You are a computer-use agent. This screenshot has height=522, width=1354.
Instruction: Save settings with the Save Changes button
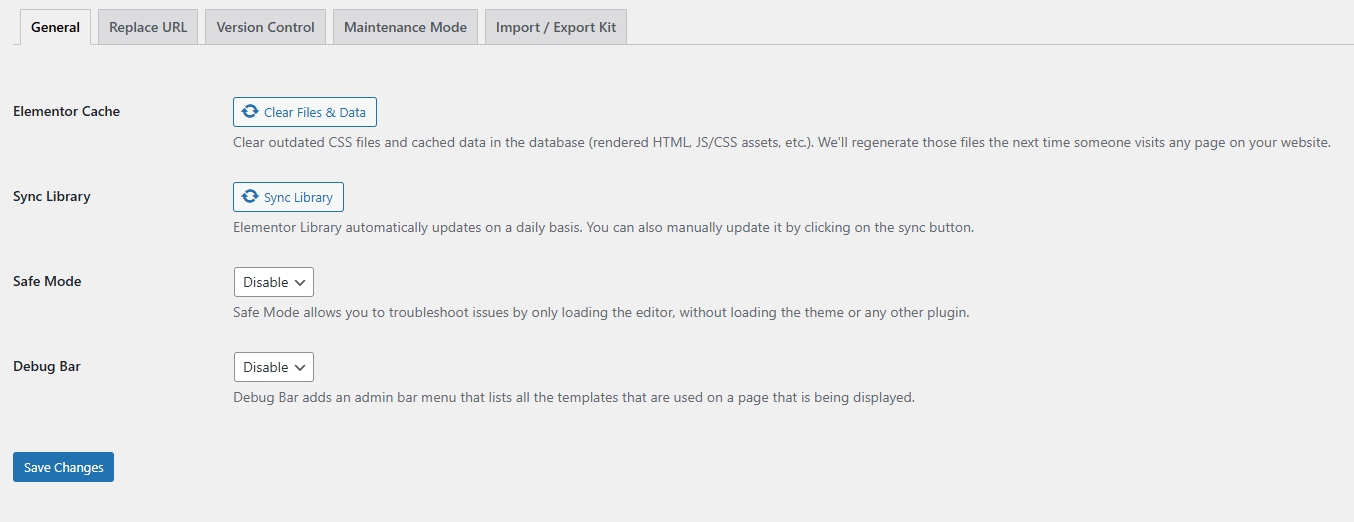click(x=63, y=467)
